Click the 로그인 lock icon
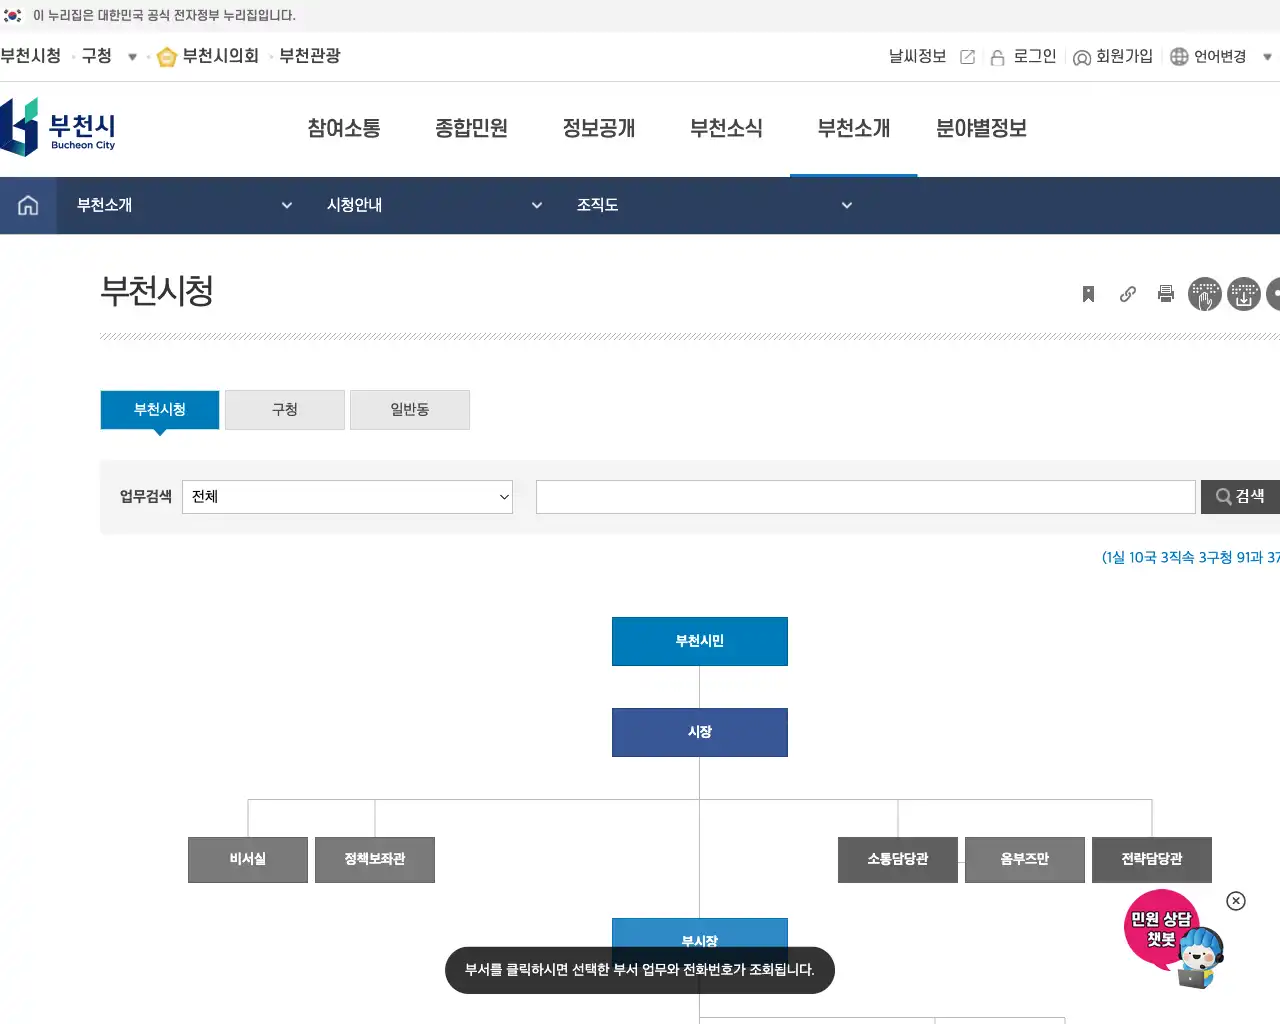Screen dimensions: 1280x1024 point(997,57)
